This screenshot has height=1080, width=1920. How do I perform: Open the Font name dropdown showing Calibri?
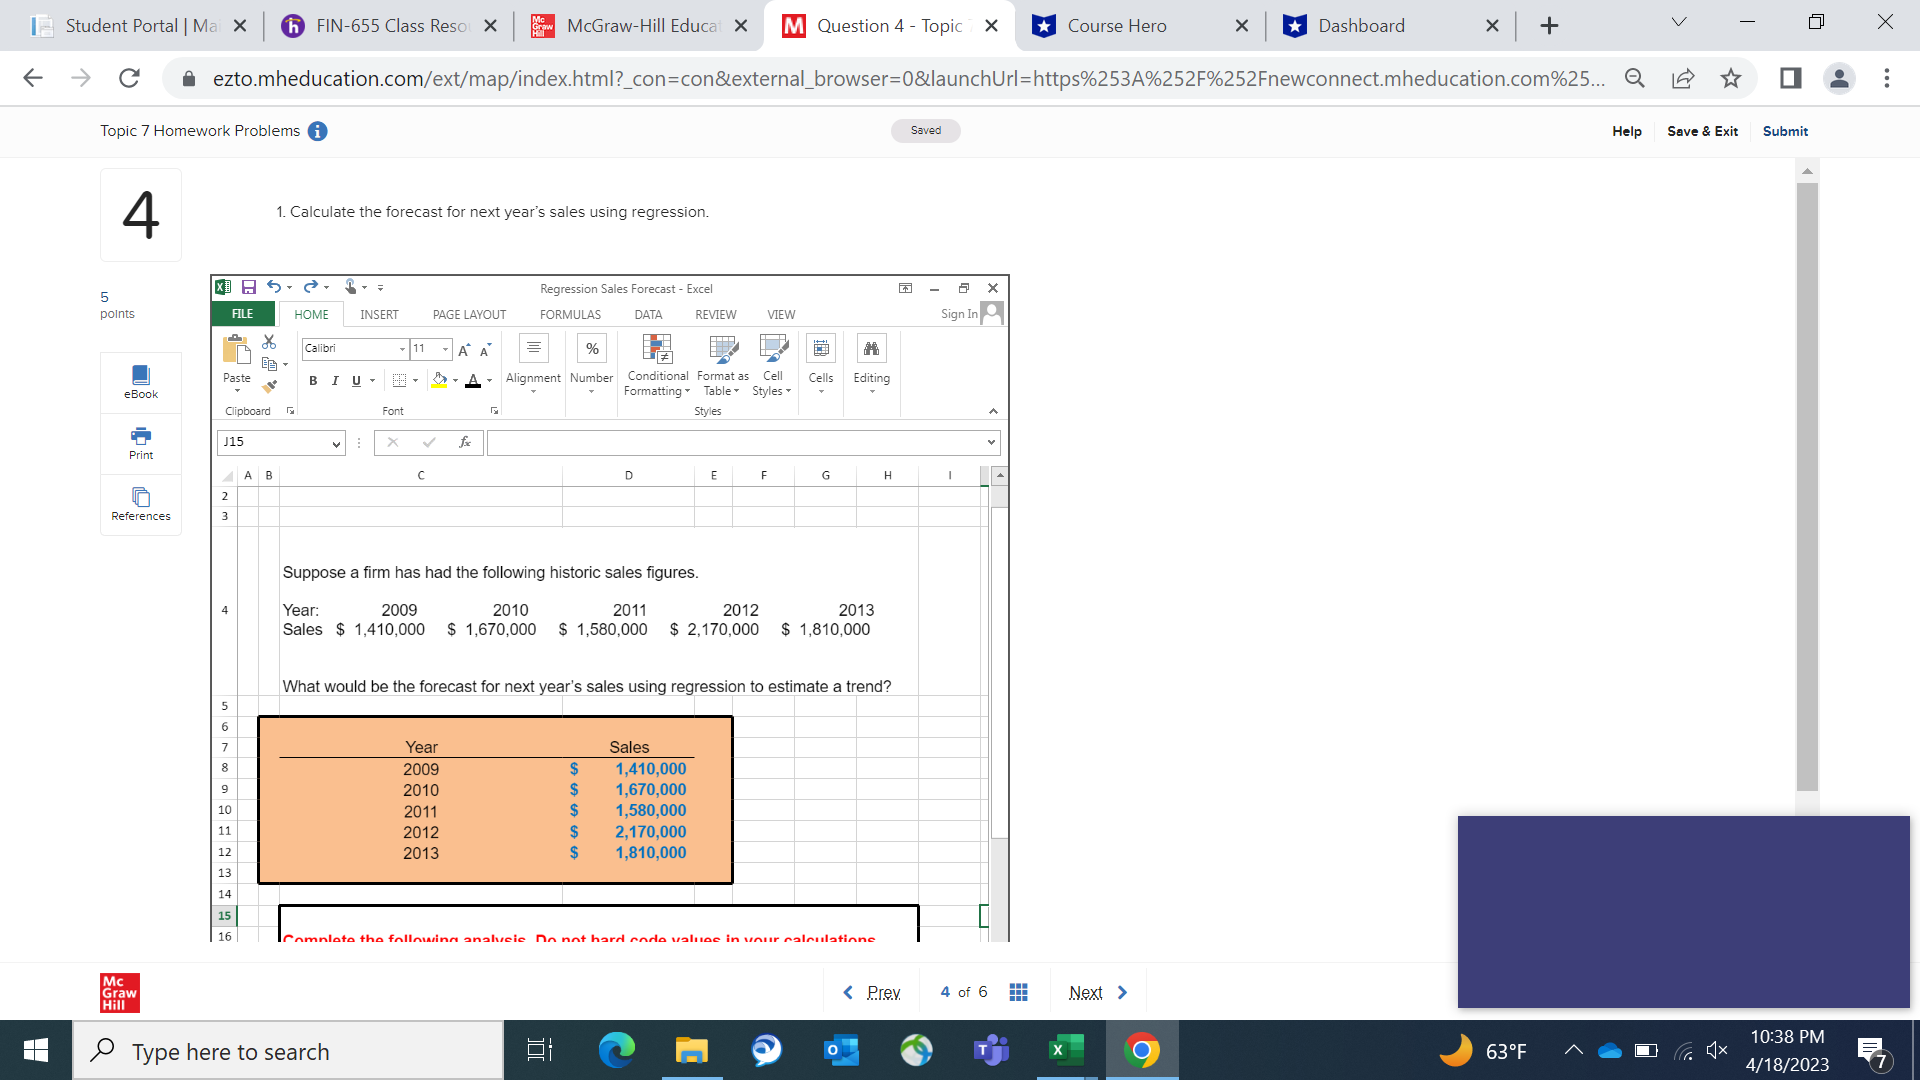pyautogui.click(x=403, y=349)
